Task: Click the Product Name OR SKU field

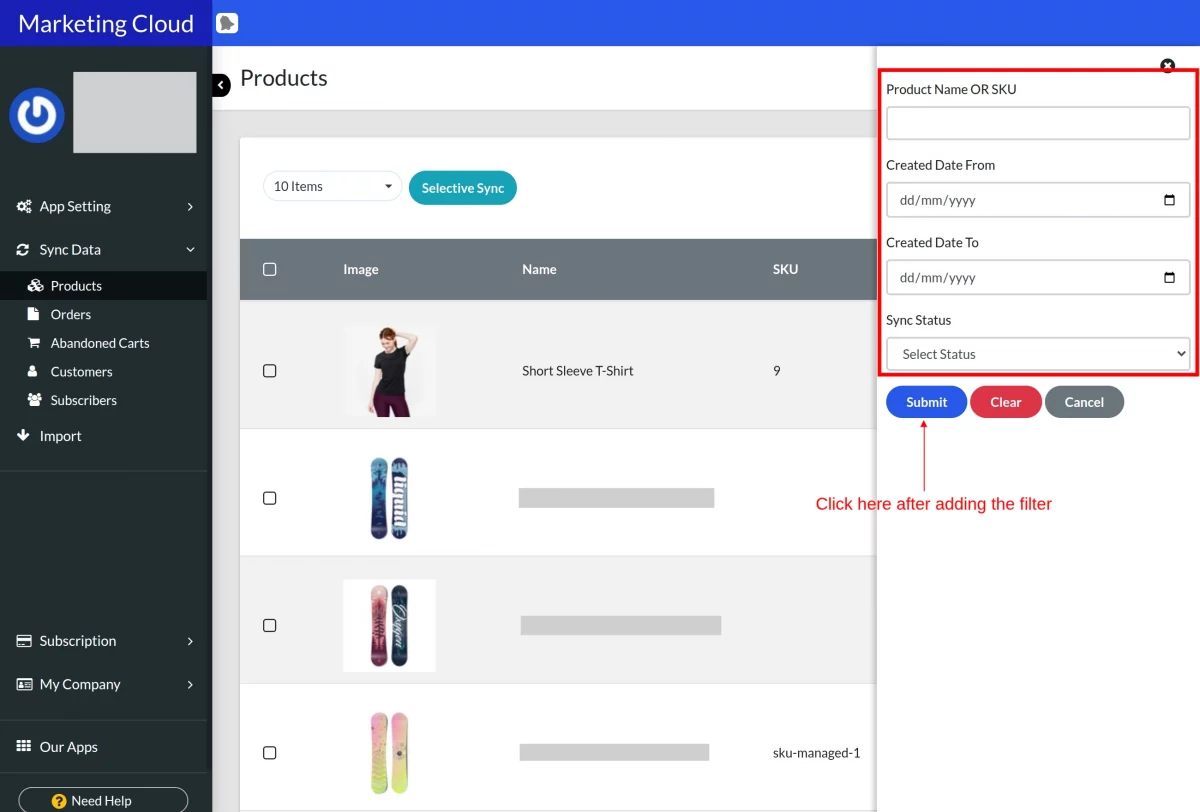Action: coord(1038,123)
